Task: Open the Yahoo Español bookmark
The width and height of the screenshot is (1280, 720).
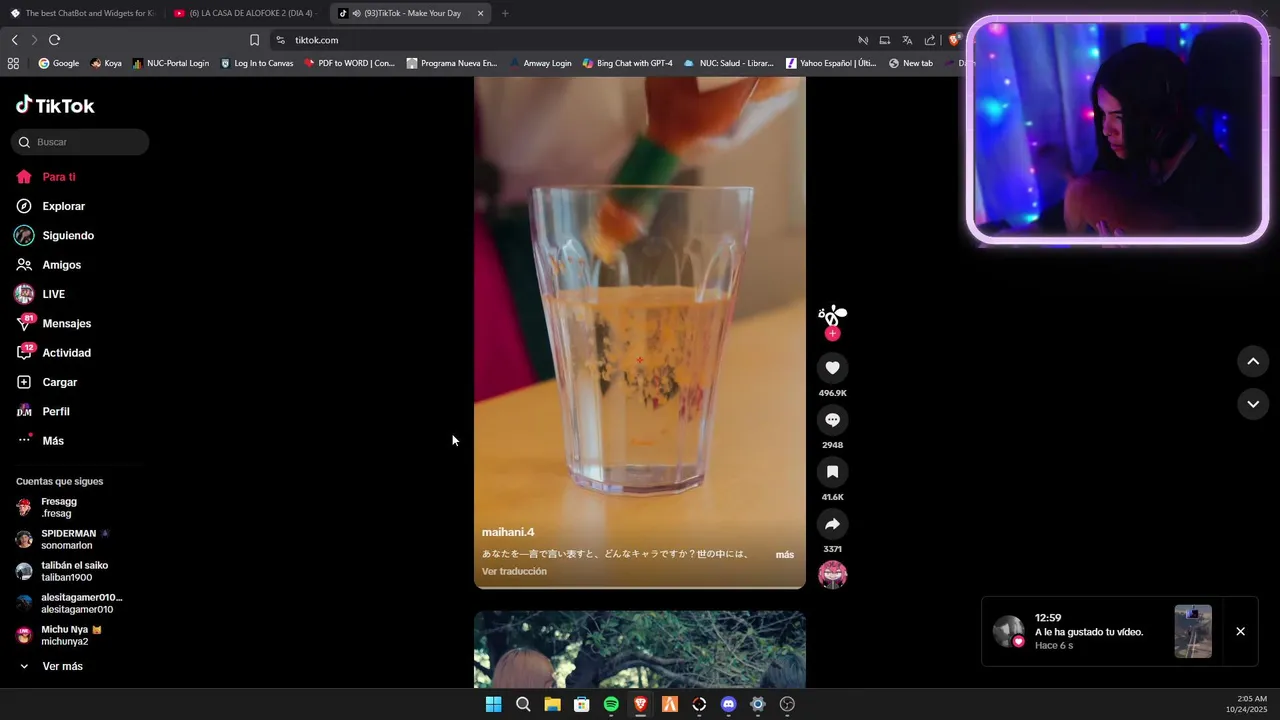Action: point(831,63)
